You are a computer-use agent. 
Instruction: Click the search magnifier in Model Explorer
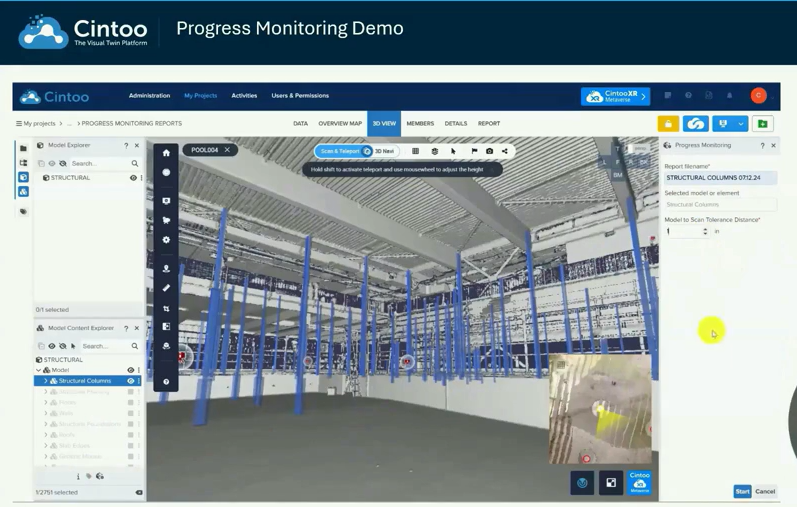tap(135, 163)
